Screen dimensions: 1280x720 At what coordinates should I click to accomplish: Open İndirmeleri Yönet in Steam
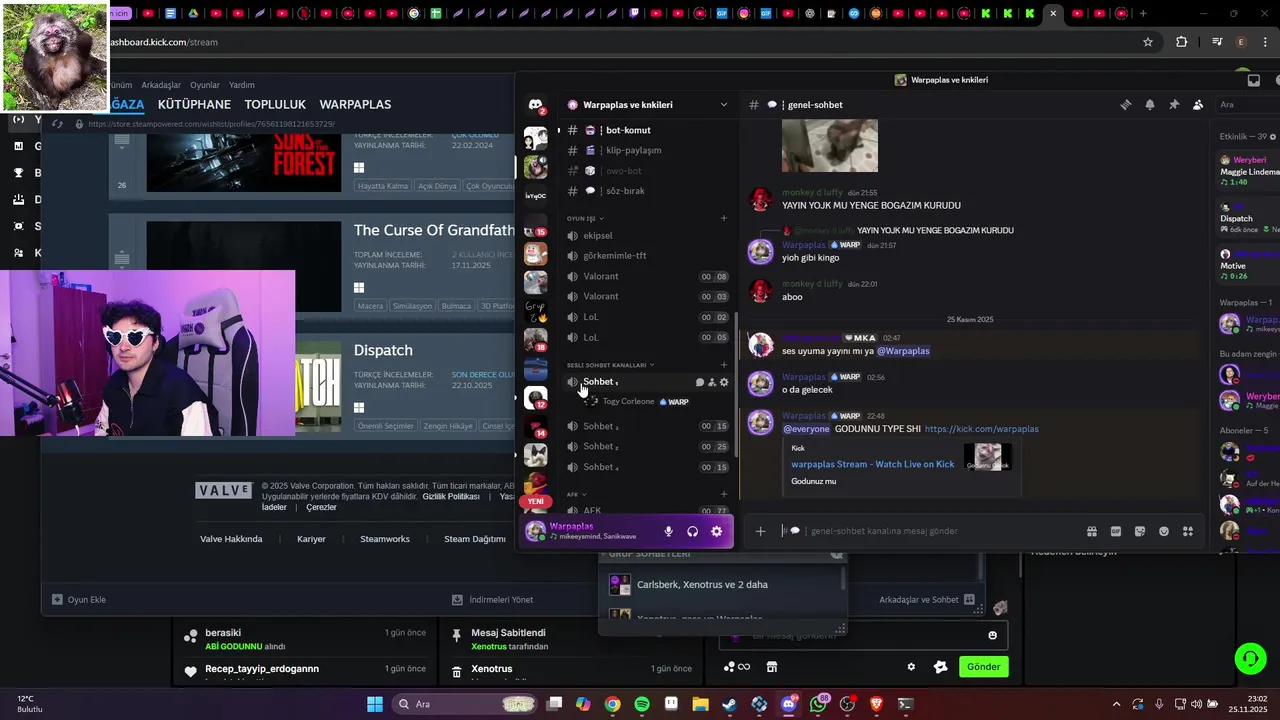493,600
